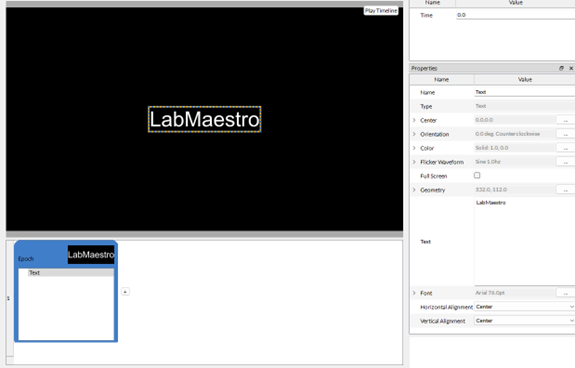The width and height of the screenshot is (575, 368).
Task: Select the Text item in Epoch list
Action: click(x=70, y=273)
